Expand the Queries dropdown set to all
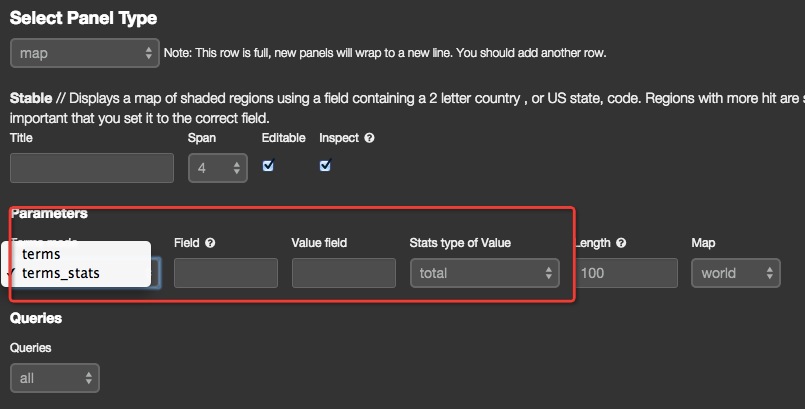 click(55, 378)
